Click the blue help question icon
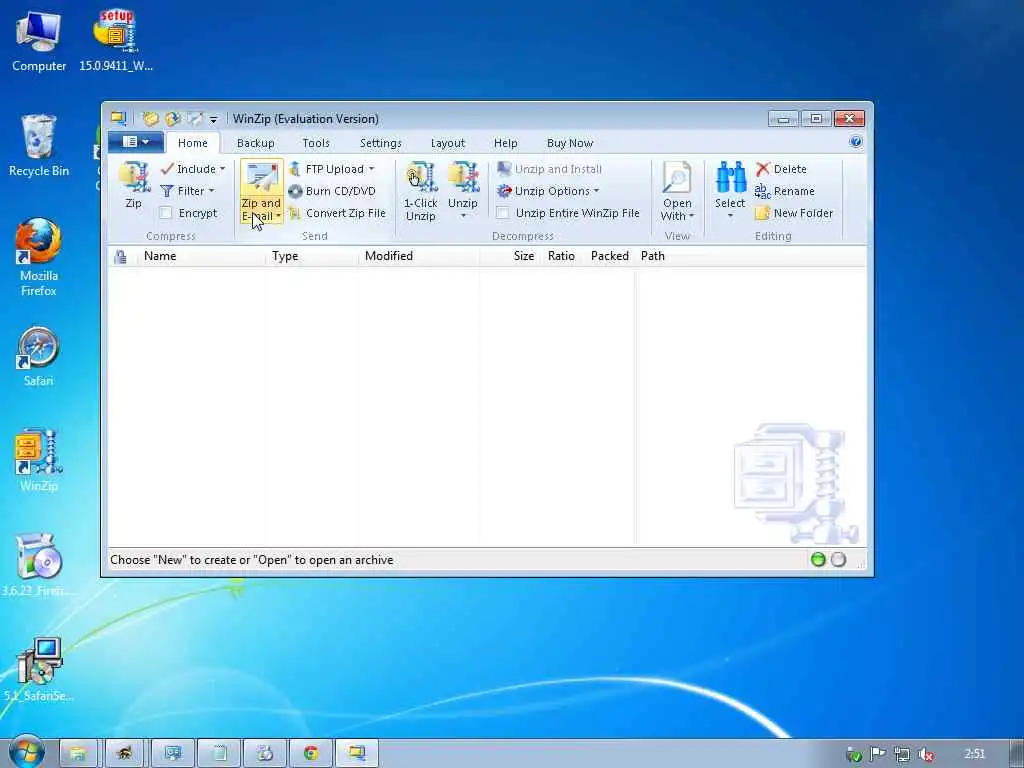Screen dimensions: 1024x768 [x=856, y=142]
